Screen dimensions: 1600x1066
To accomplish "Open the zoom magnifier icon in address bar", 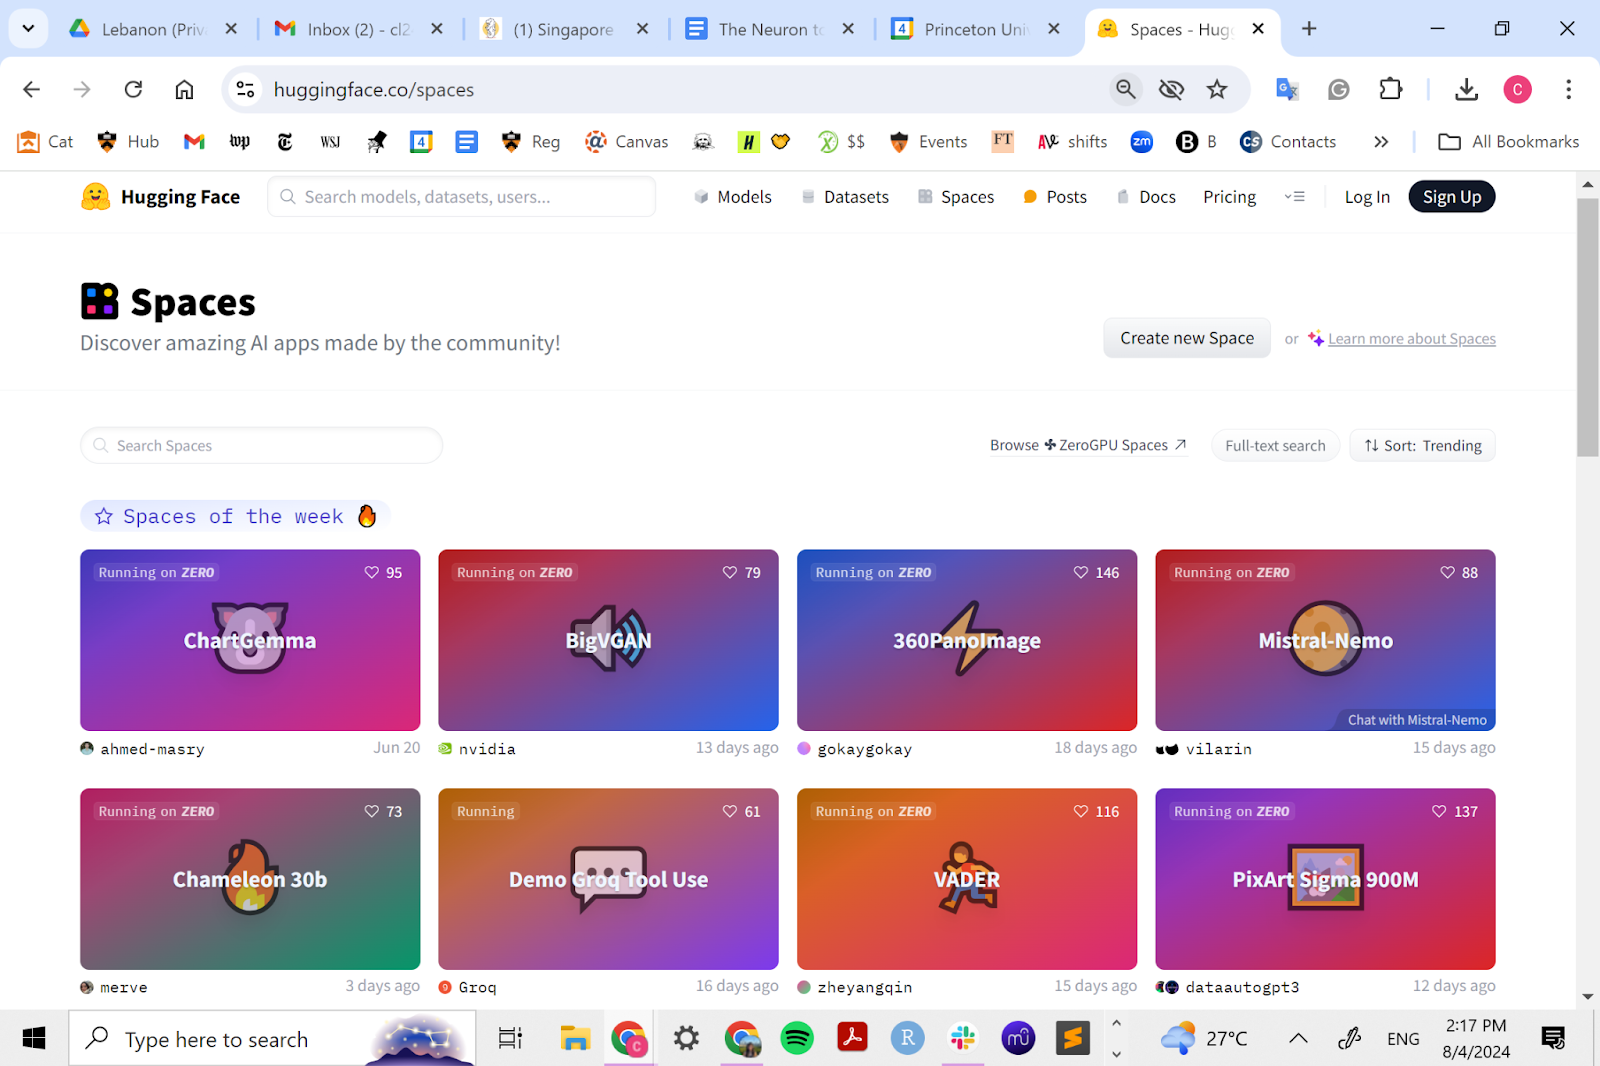I will click(x=1126, y=90).
